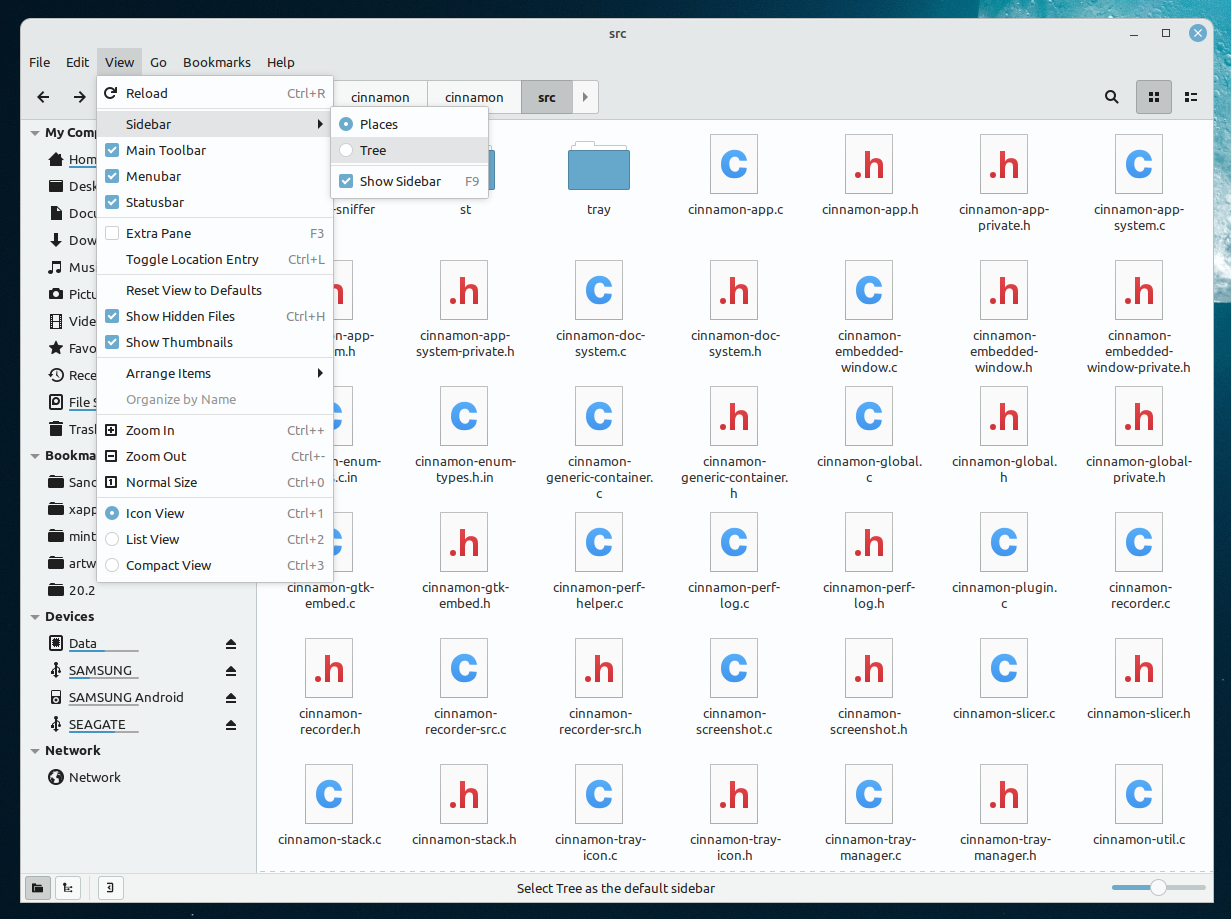The width and height of the screenshot is (1231, 919).
Task: Open the Help menu
Action: coord(281,62)
